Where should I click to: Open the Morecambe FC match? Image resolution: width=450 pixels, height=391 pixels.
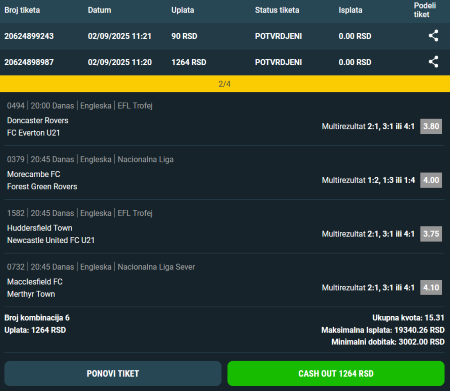coord(34,174)
